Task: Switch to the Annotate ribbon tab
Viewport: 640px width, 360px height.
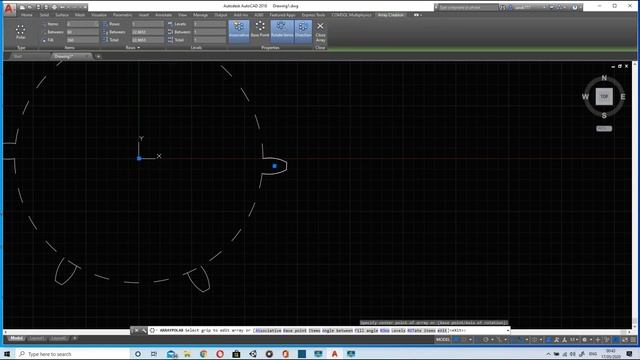Action: coord(164,15)
